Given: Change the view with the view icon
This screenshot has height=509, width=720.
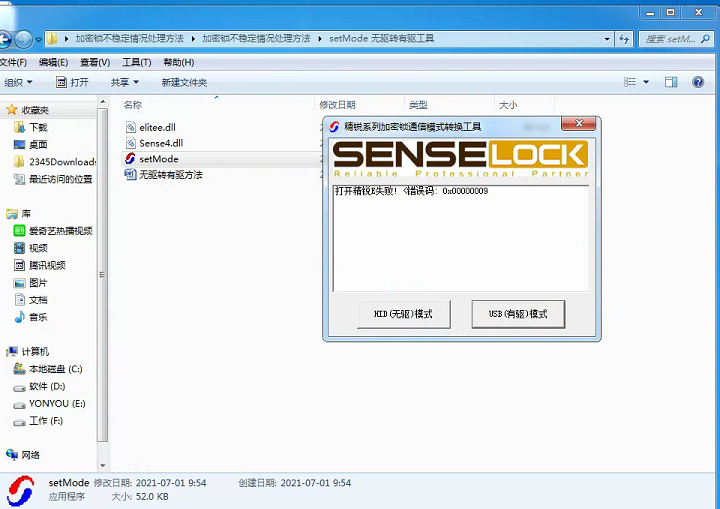Looking at the screenshot, I should 630,82.
